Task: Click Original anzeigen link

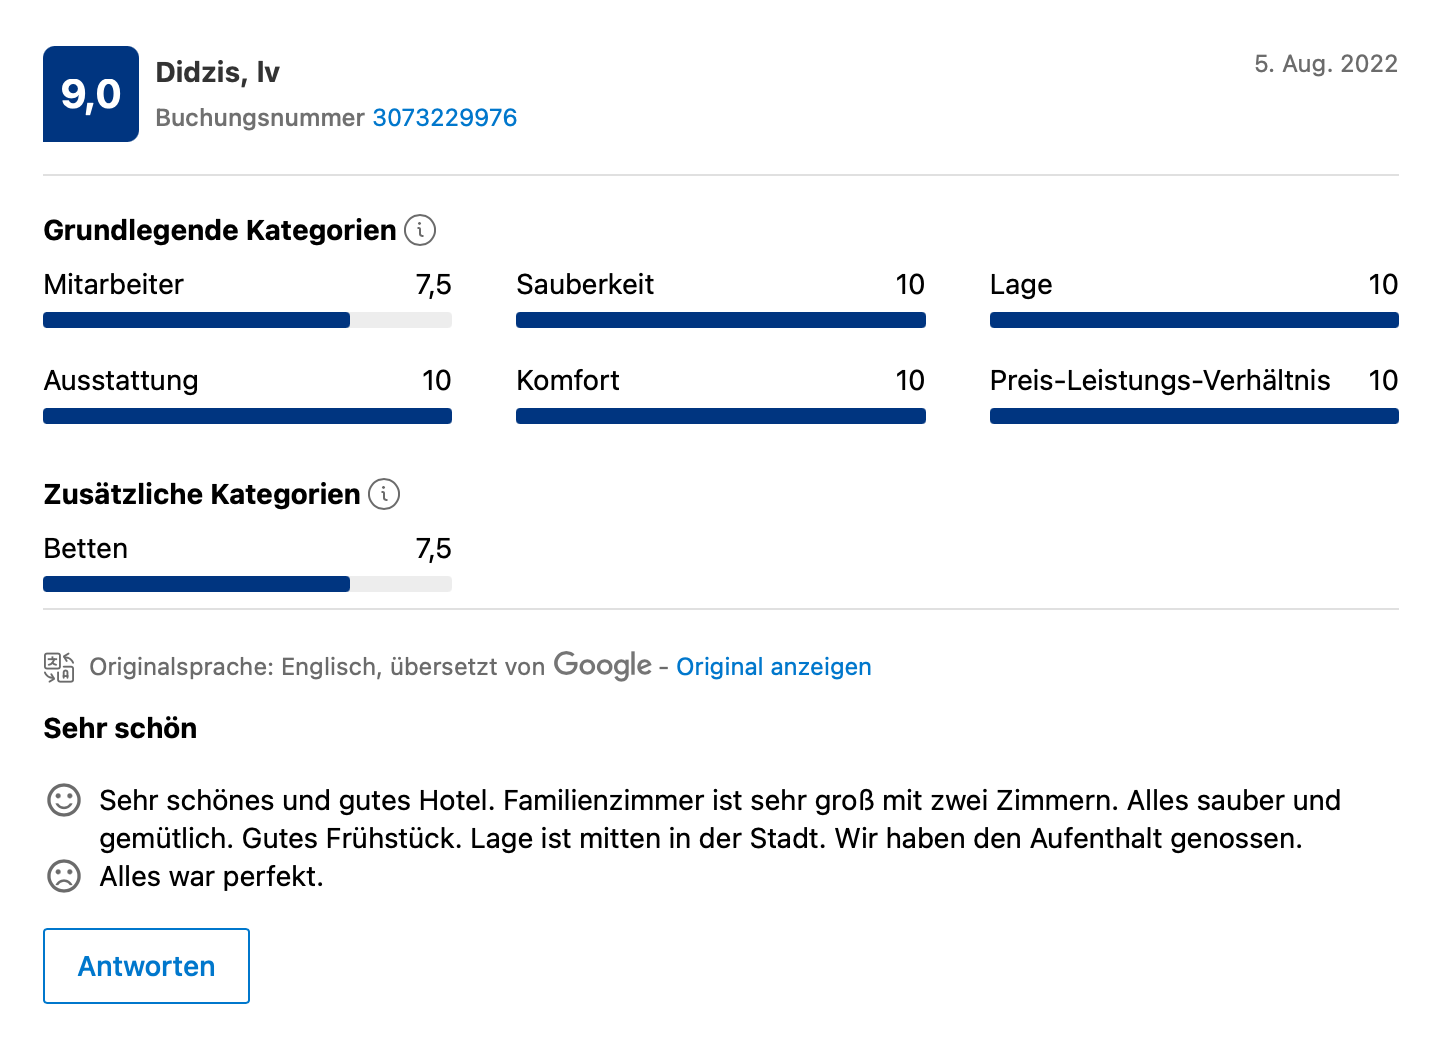Action: (774, 667)
